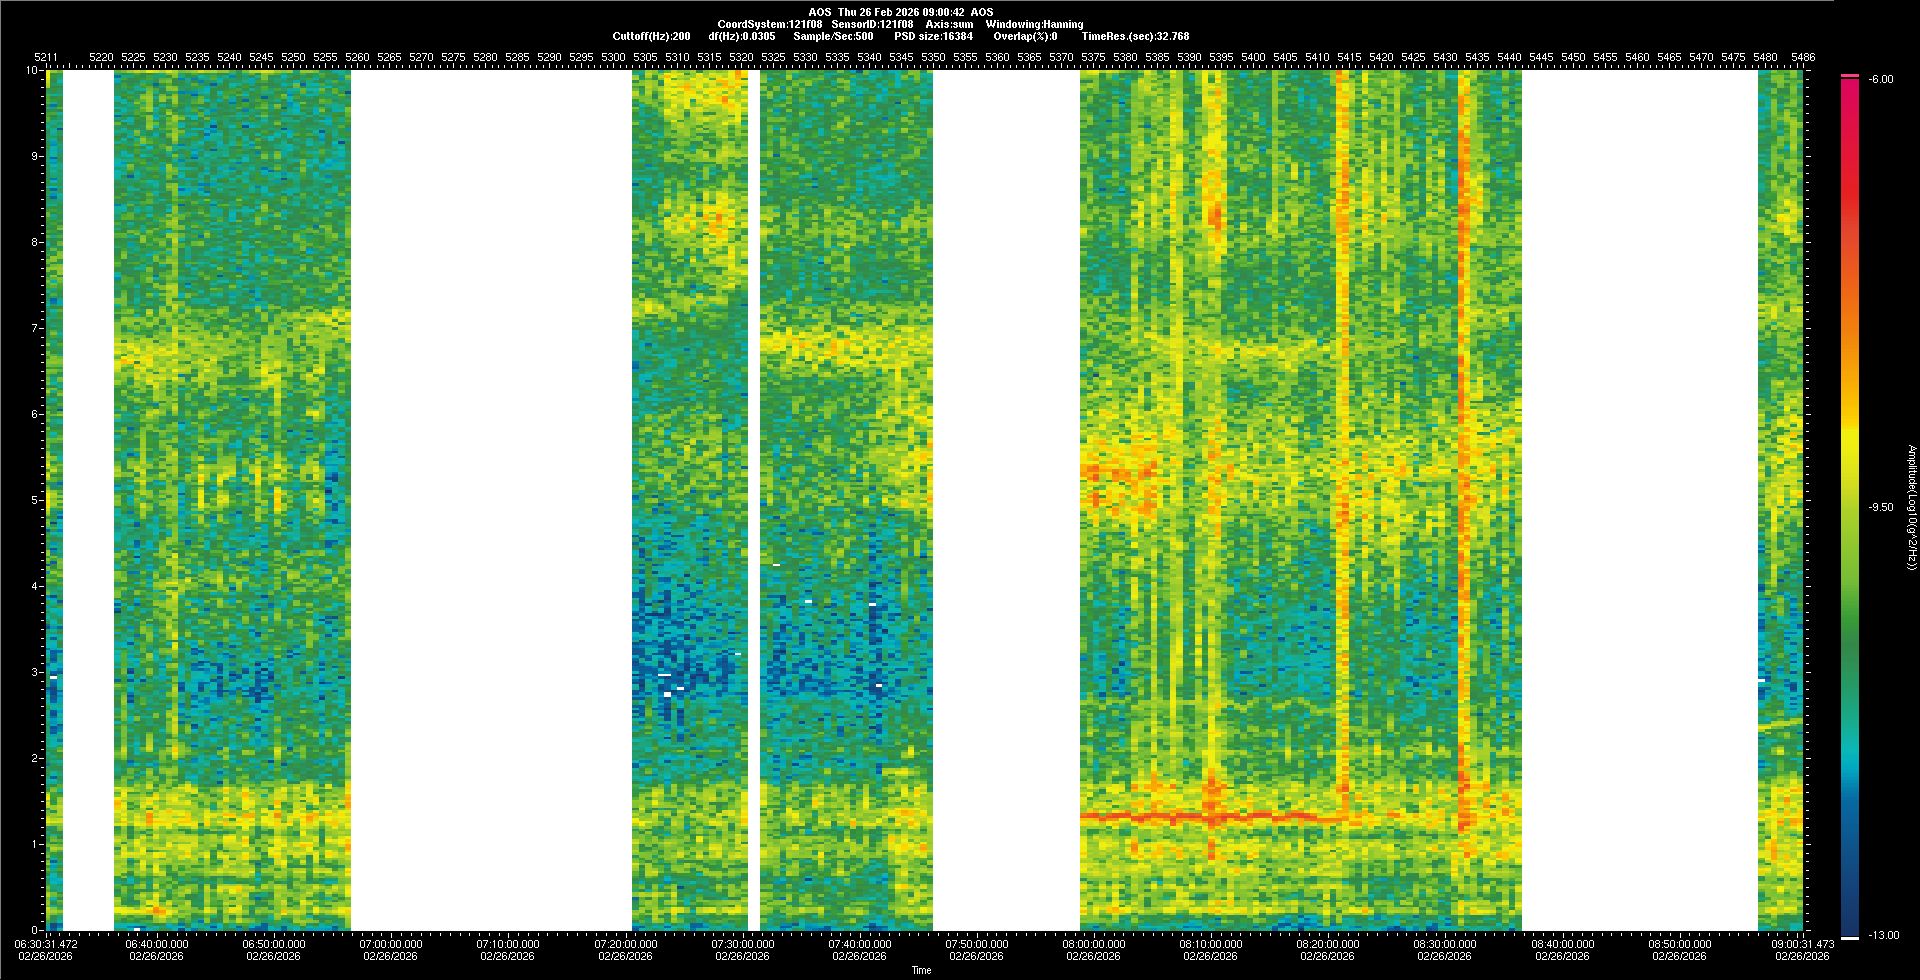Click the frequency axis tick label "4"
The image size is (1920, 980).
coord(35,586)
